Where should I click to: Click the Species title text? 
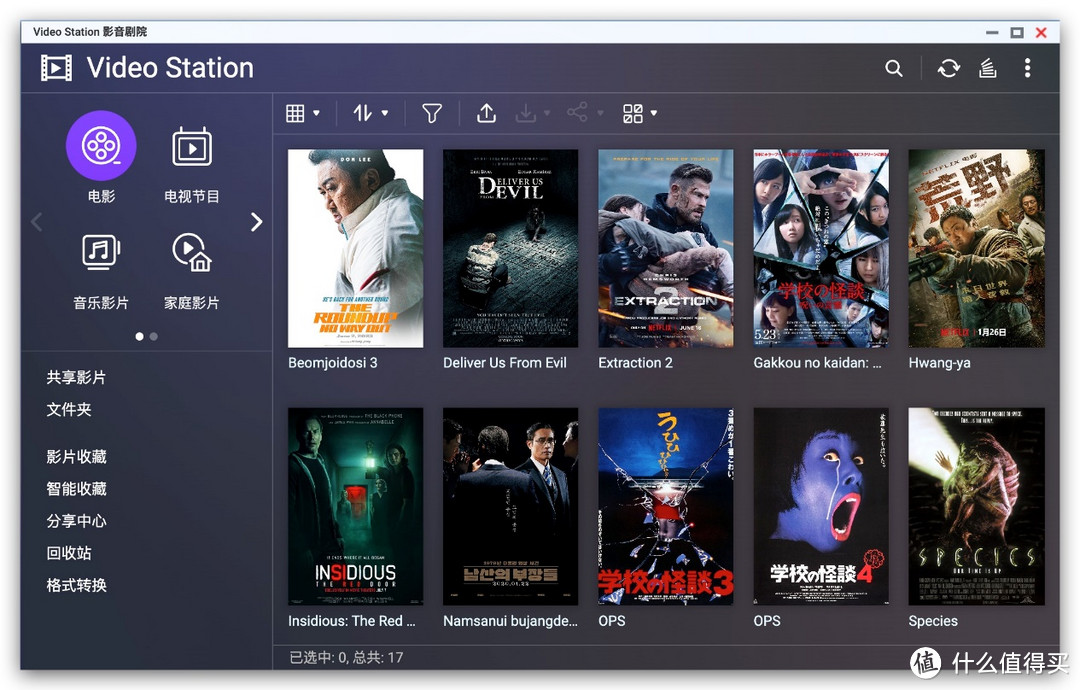[933, 621]
